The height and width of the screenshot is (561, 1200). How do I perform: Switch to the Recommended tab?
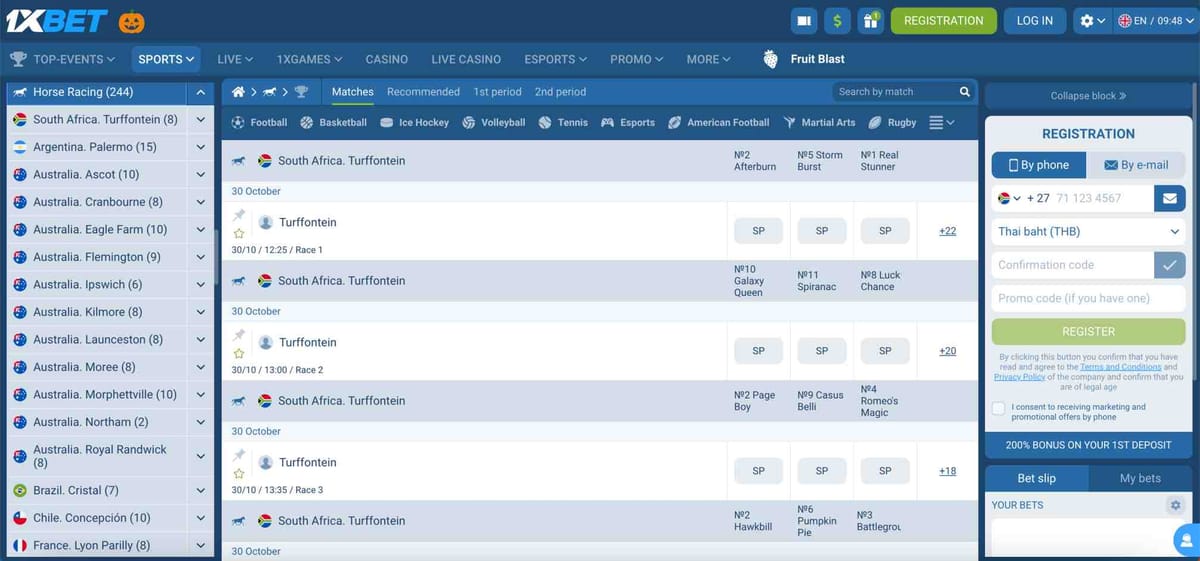(423, 92)
